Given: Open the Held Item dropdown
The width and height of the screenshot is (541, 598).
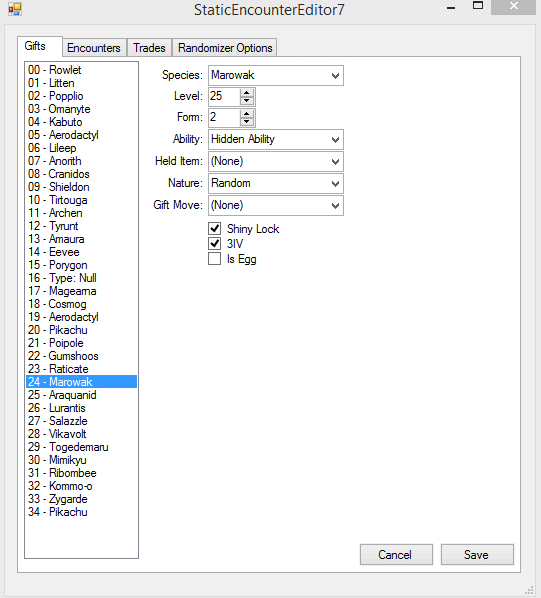Looking at the screenshot, I should pyautogui.click(x=276, y=162).
